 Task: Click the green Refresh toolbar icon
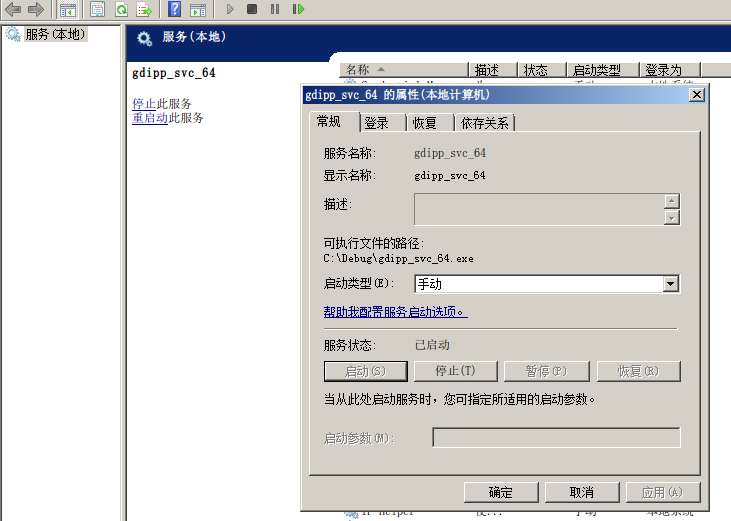pos(122,9)
